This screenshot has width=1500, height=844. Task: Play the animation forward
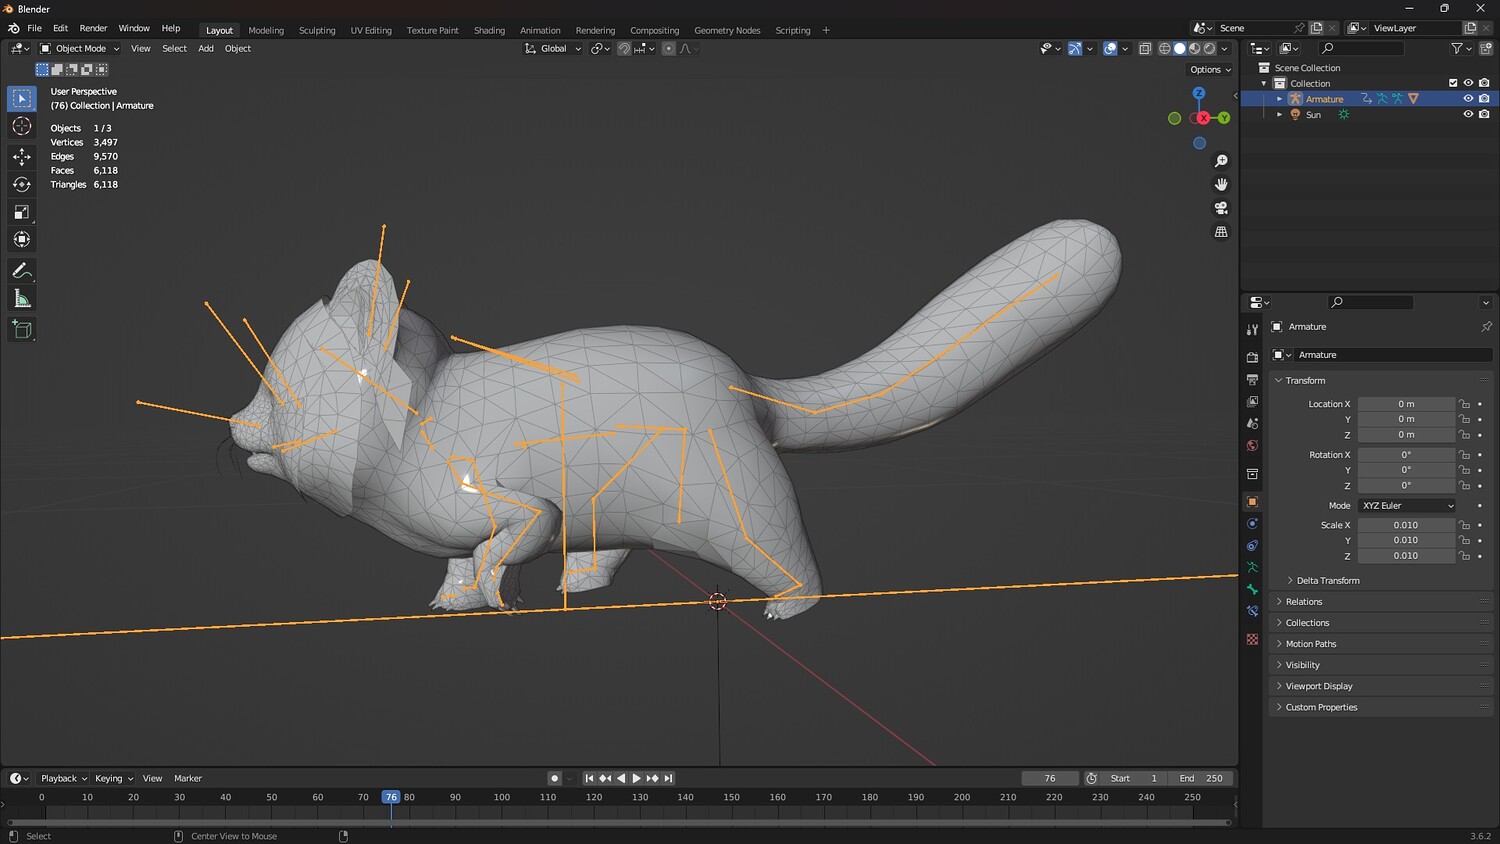(636, 778)
